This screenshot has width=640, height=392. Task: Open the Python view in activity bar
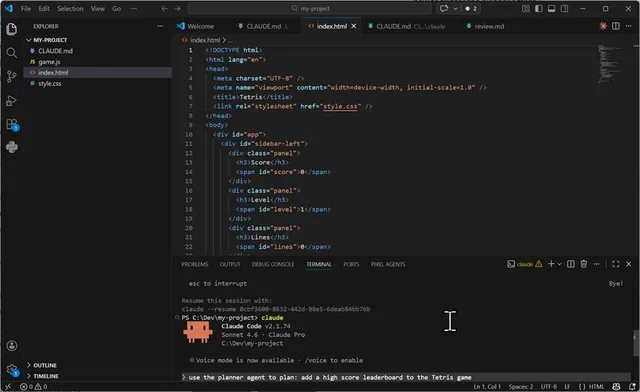point(12,147)
